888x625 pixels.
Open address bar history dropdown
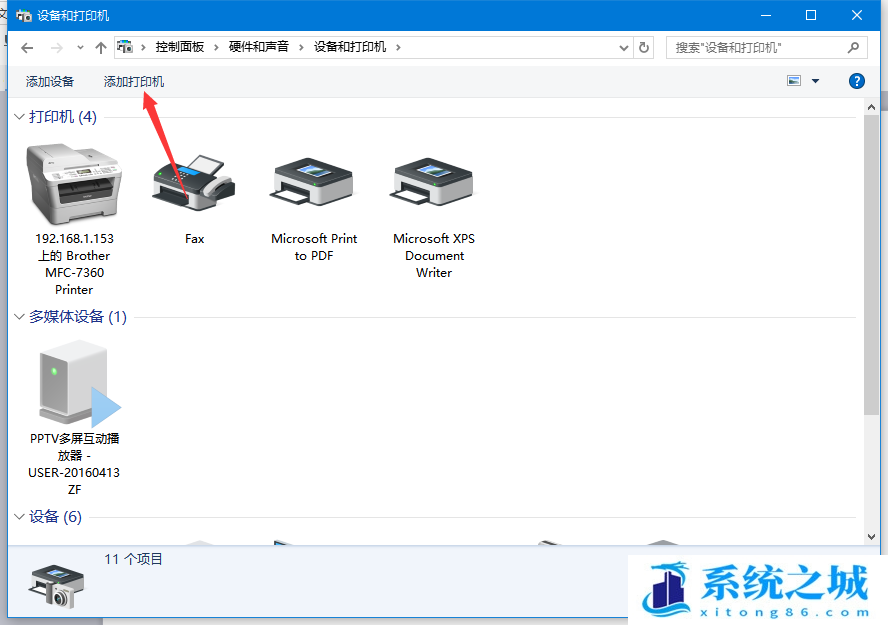624,48
